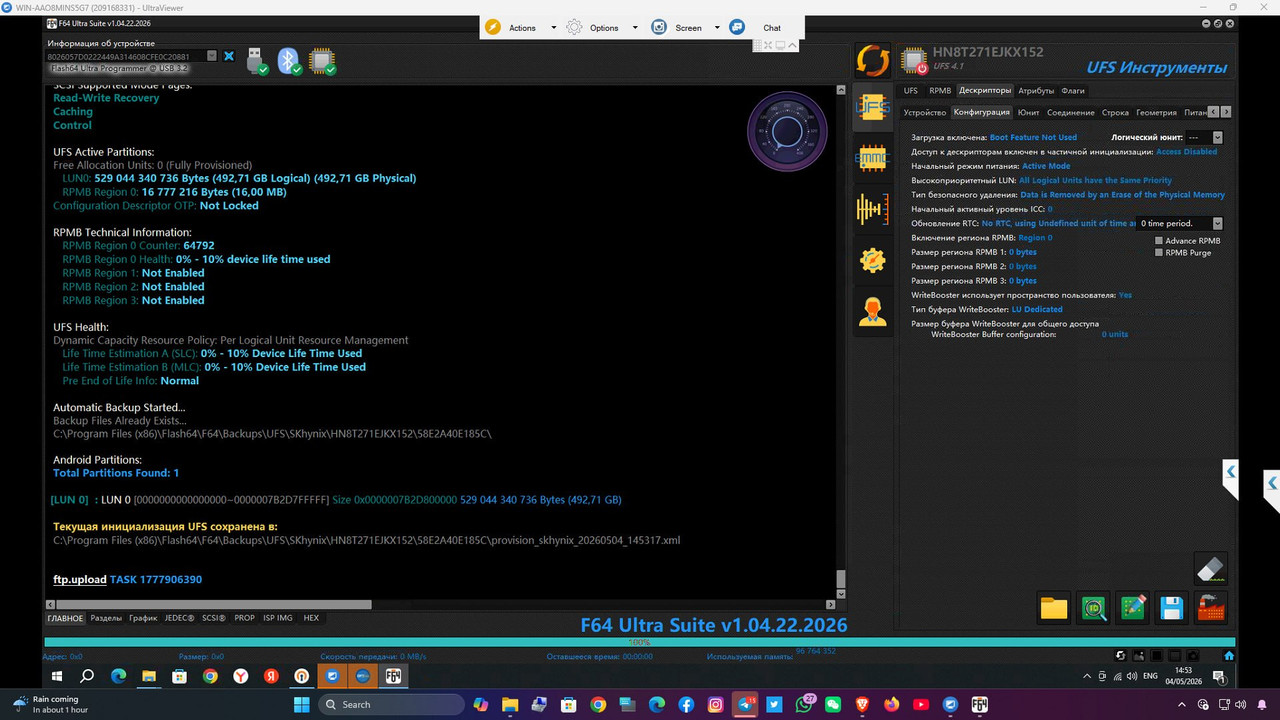Click the remote taskbar search magnifier
Image resolution: width=1280 pixels, height=720 pixels.
[87, 676]
